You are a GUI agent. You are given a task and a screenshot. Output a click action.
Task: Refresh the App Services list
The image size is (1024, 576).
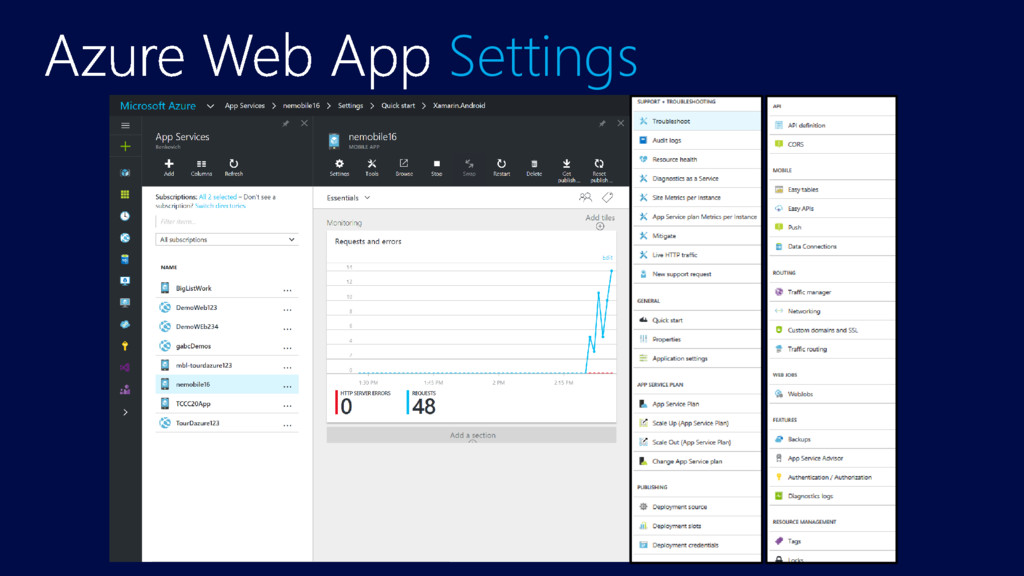[x=233, y=167]
